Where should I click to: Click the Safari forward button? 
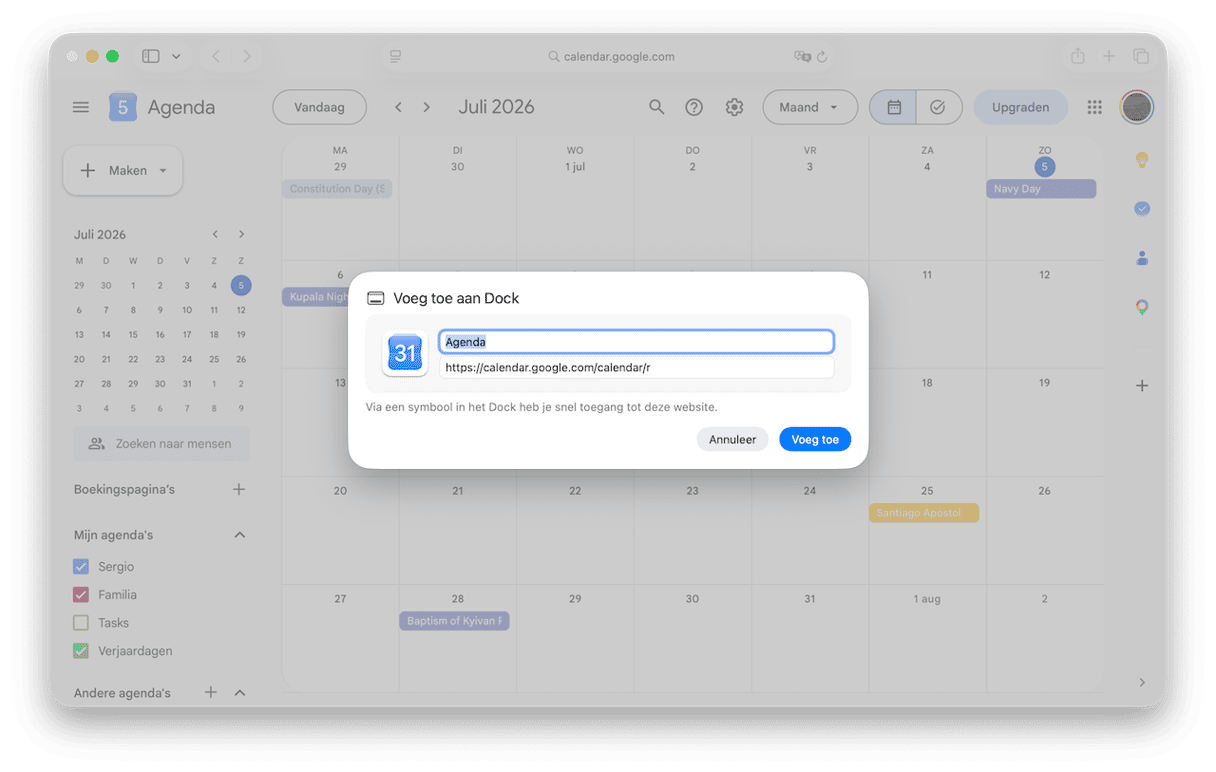tap(247, 57)
